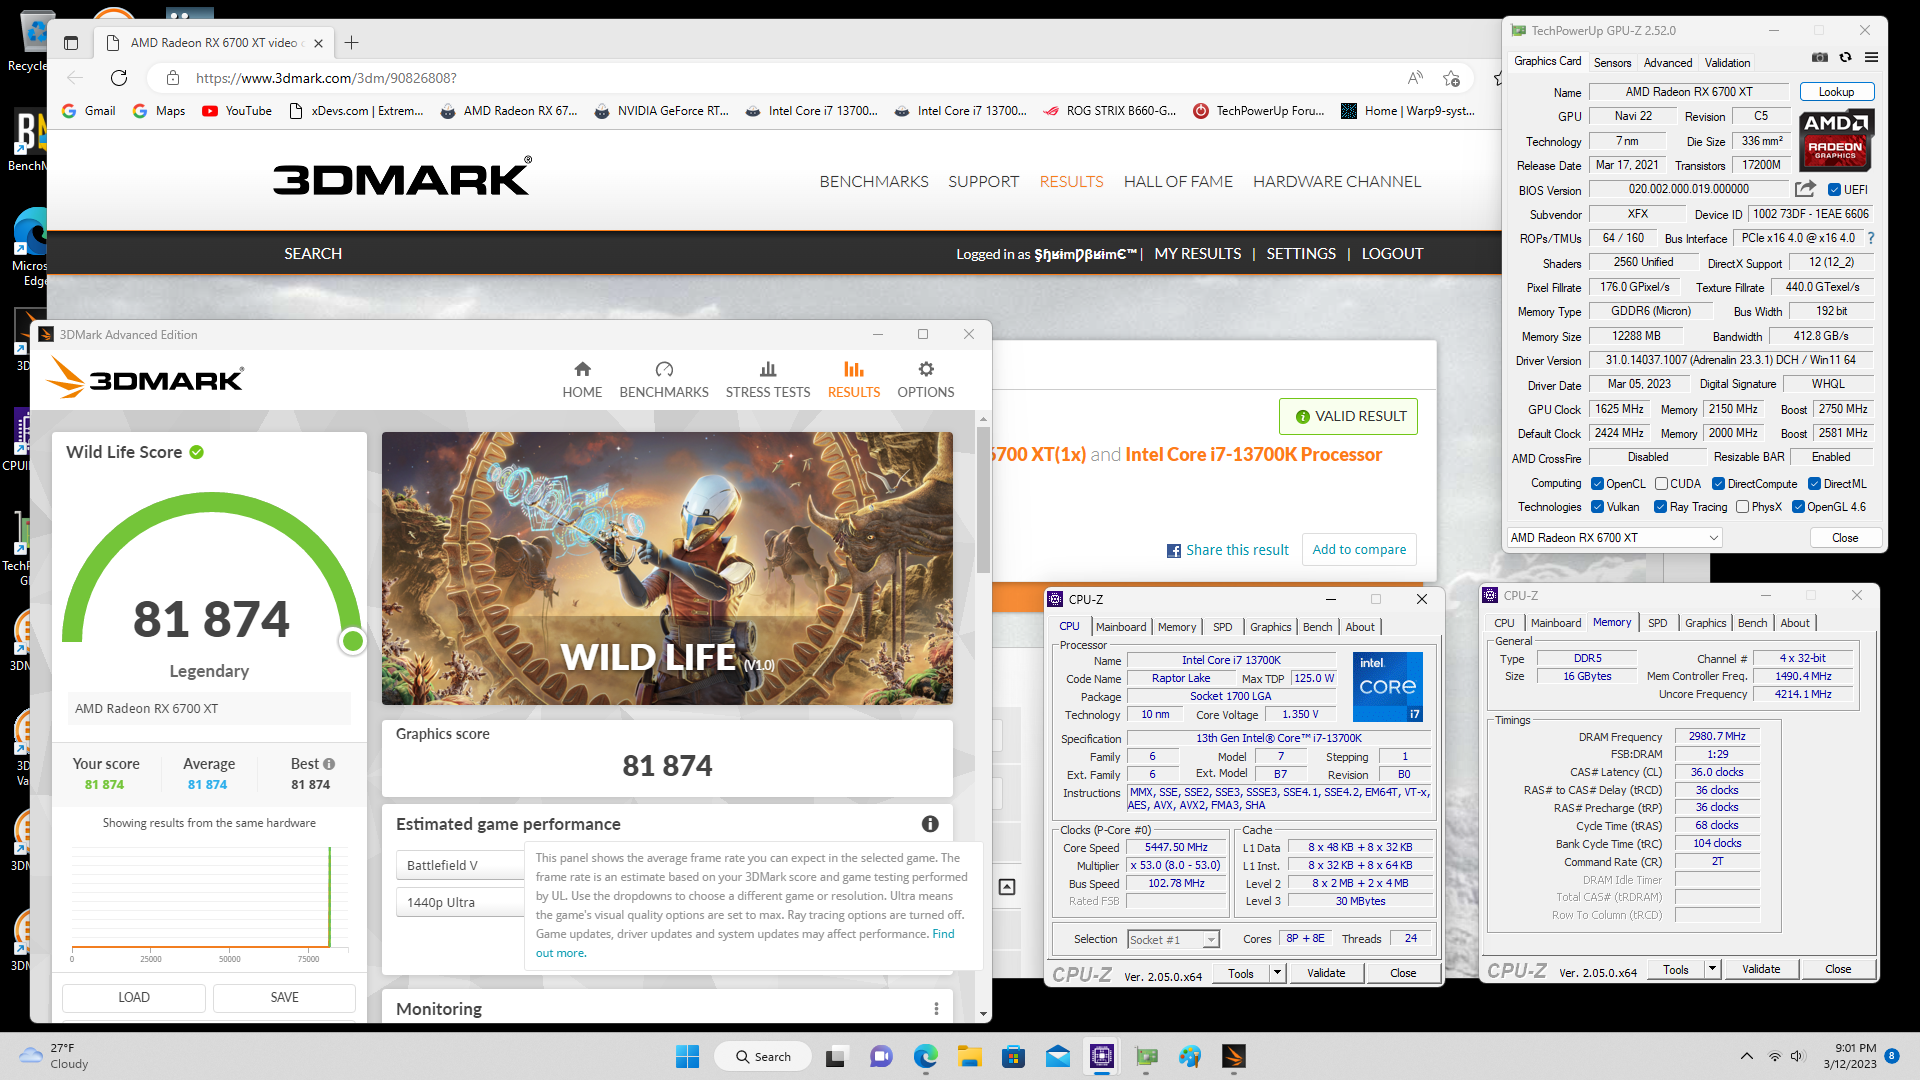This screenshot has height=1080, width=1920.
Task: Open File Explorer from the taskbar
Action: click(969, 1056)
